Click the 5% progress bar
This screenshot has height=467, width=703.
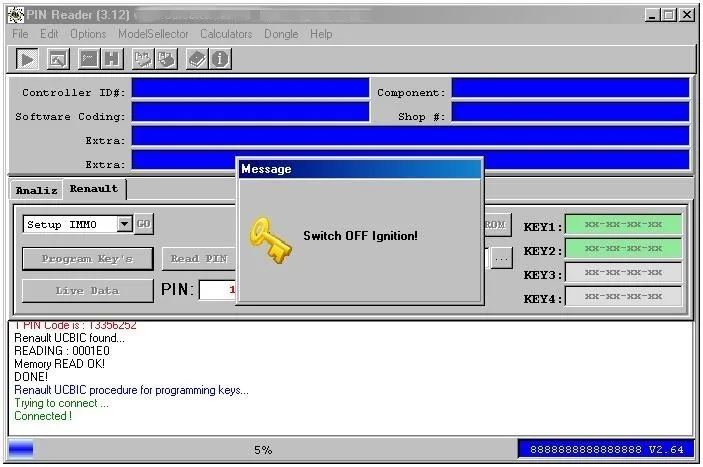point(262,450)
